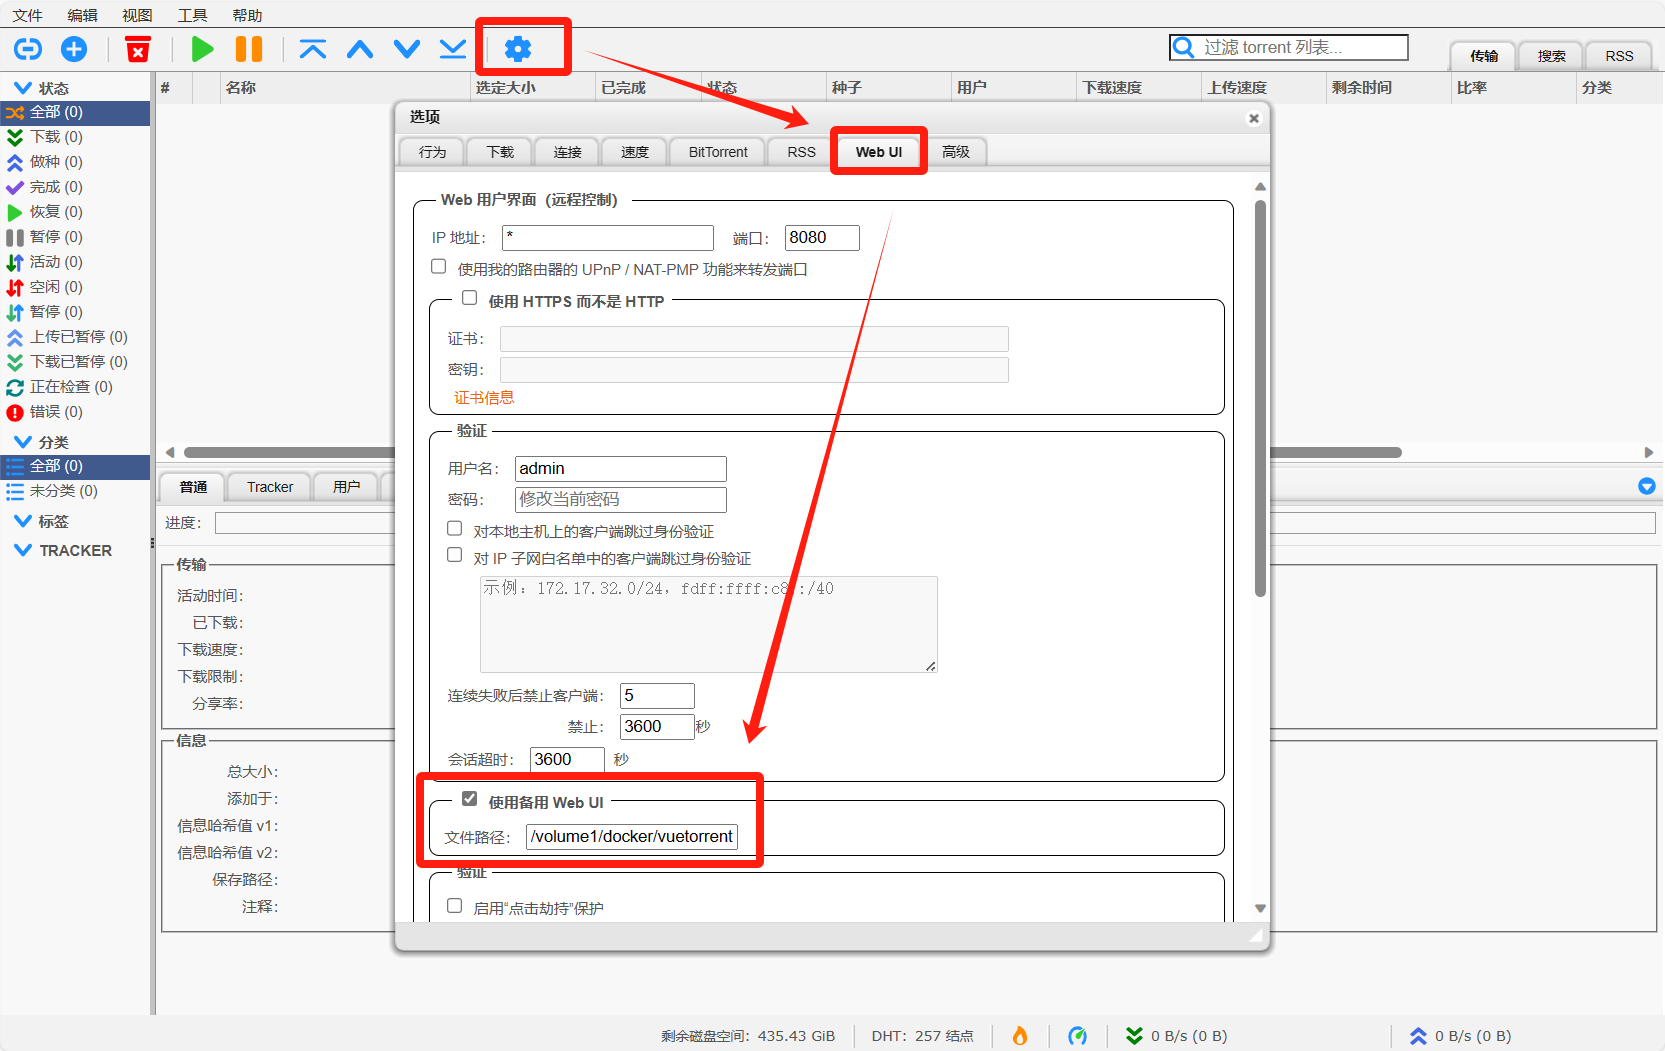Enable the HTTPS instead of HTTP checkbox
This screenshot has height=1051, width=1665.
(x=470, y=298)
